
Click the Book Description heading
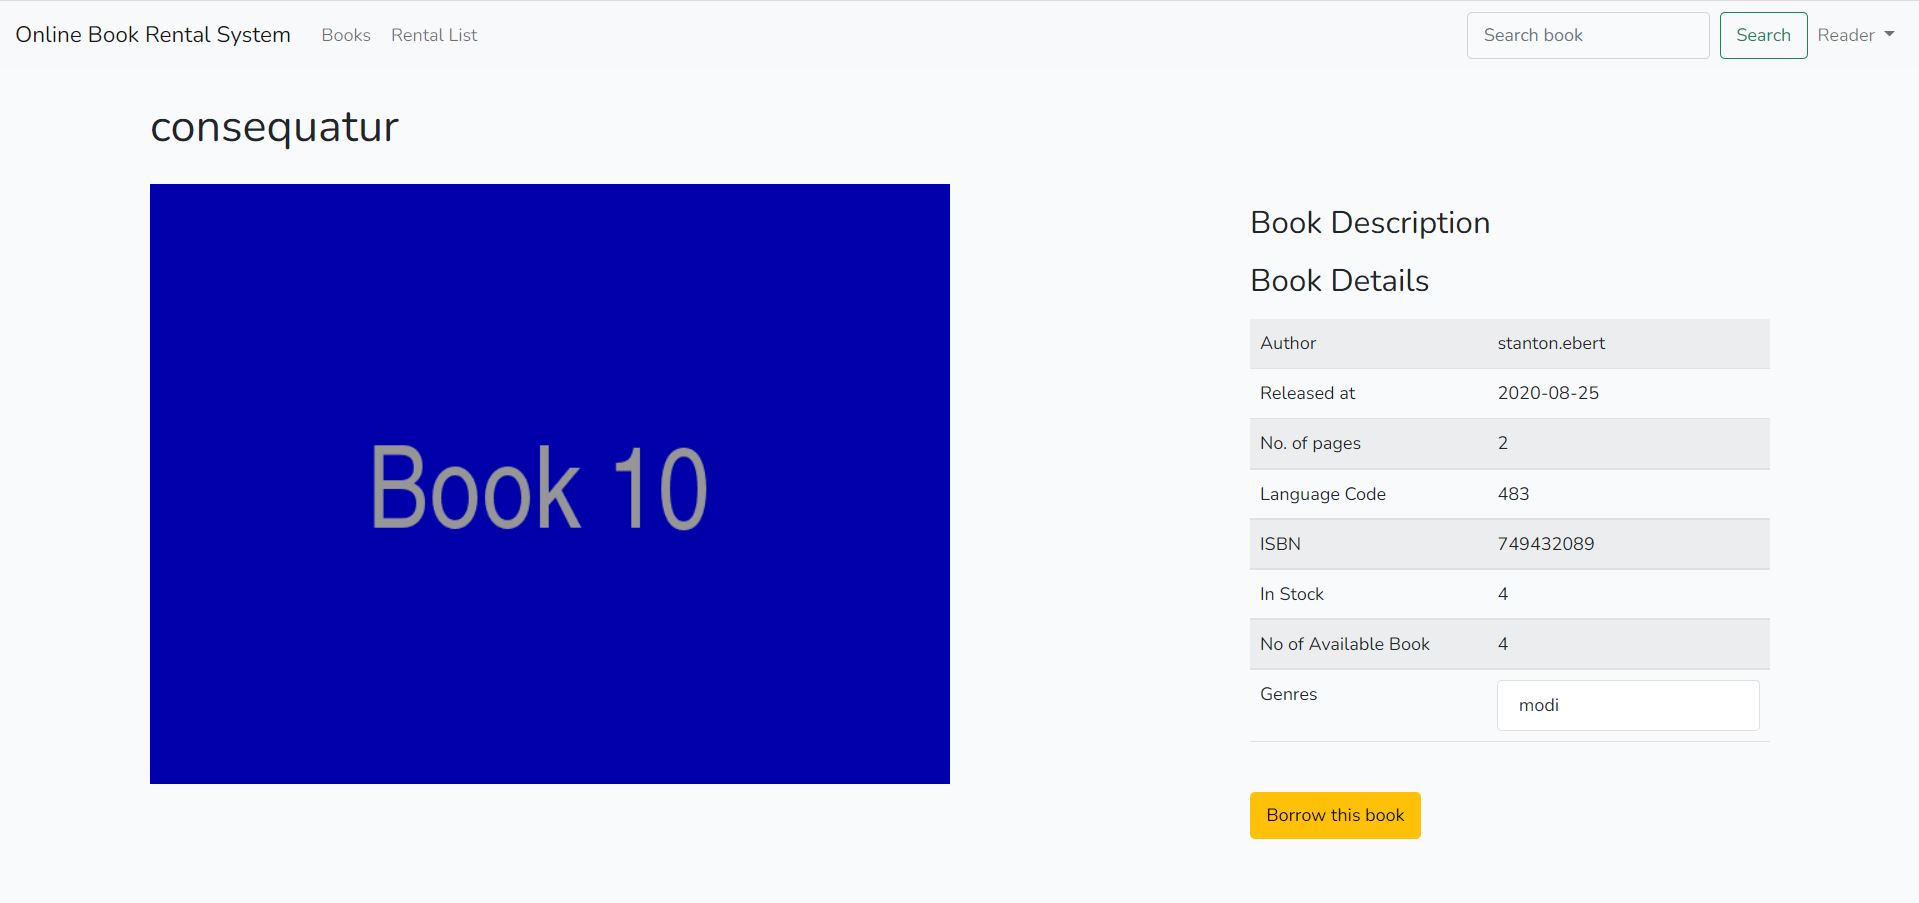(1370, 222)
